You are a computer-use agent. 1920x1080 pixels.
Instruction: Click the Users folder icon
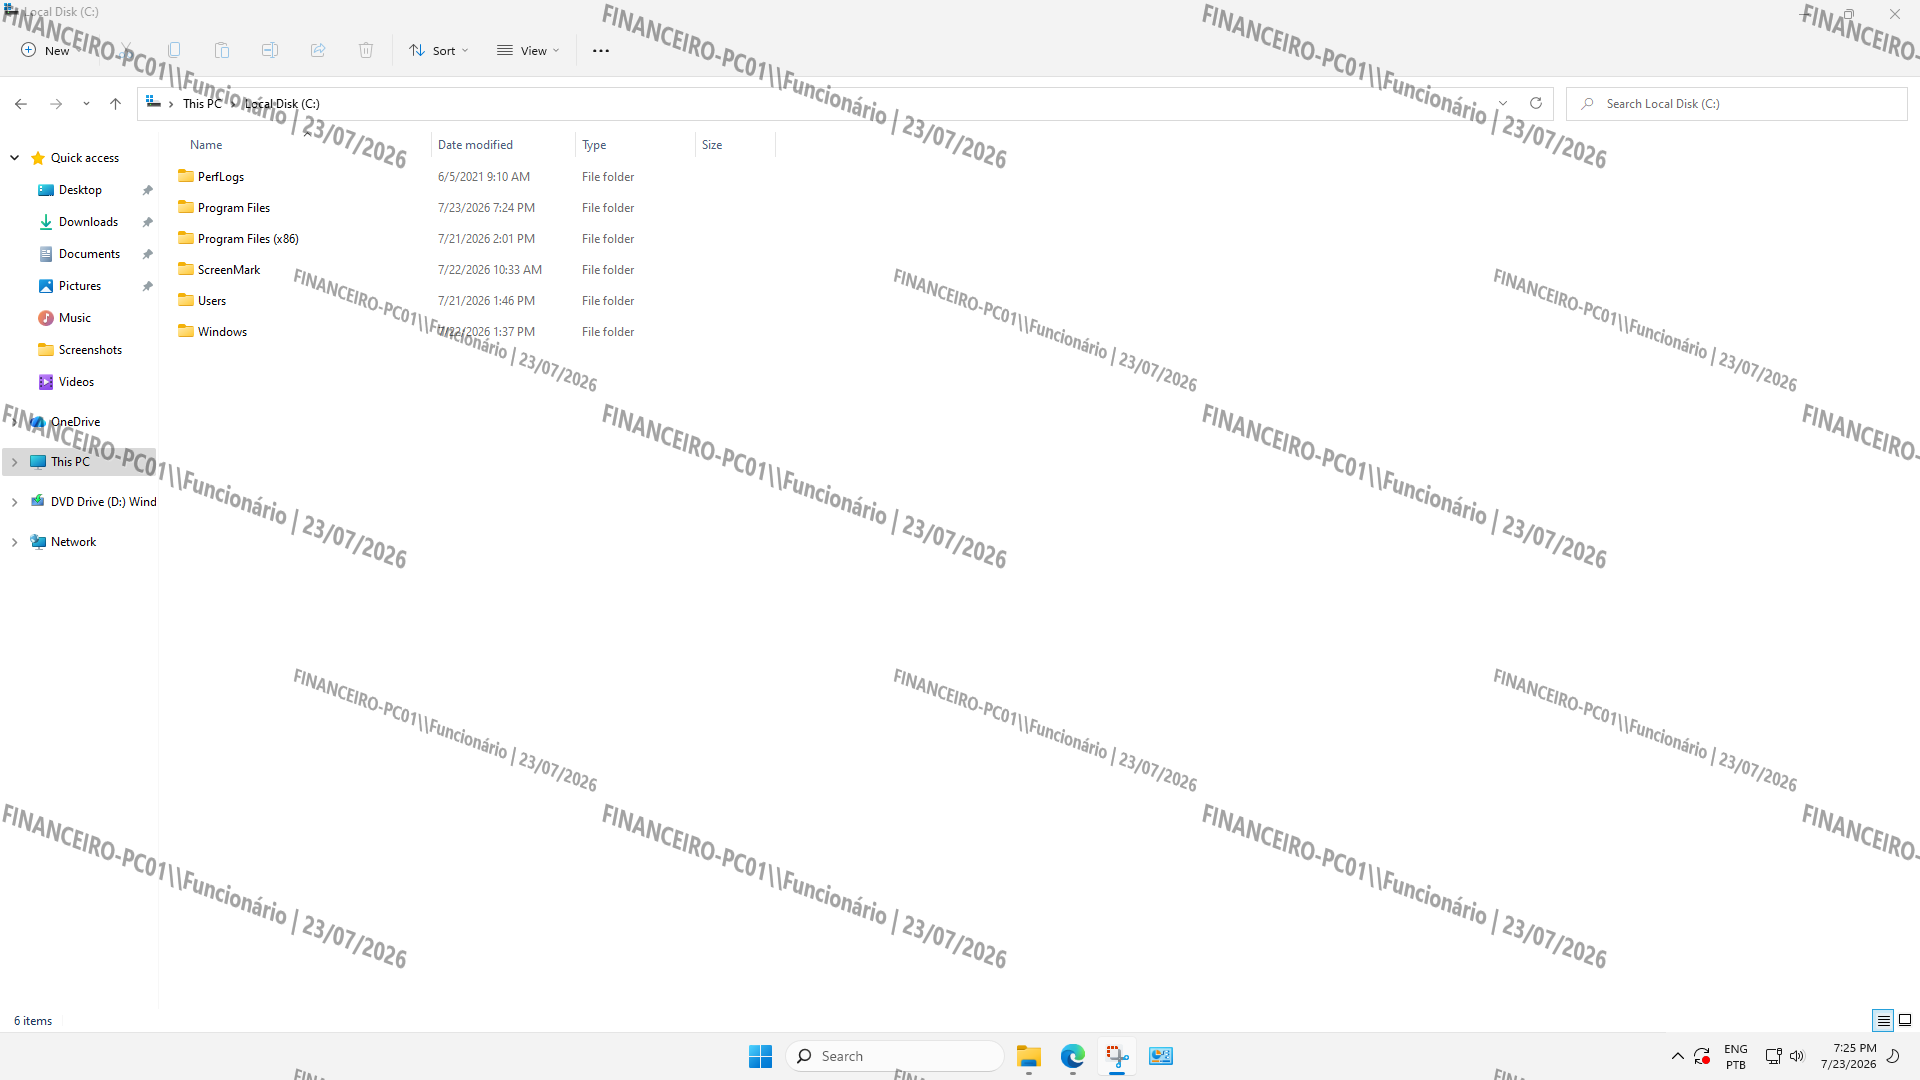(186, 300)
